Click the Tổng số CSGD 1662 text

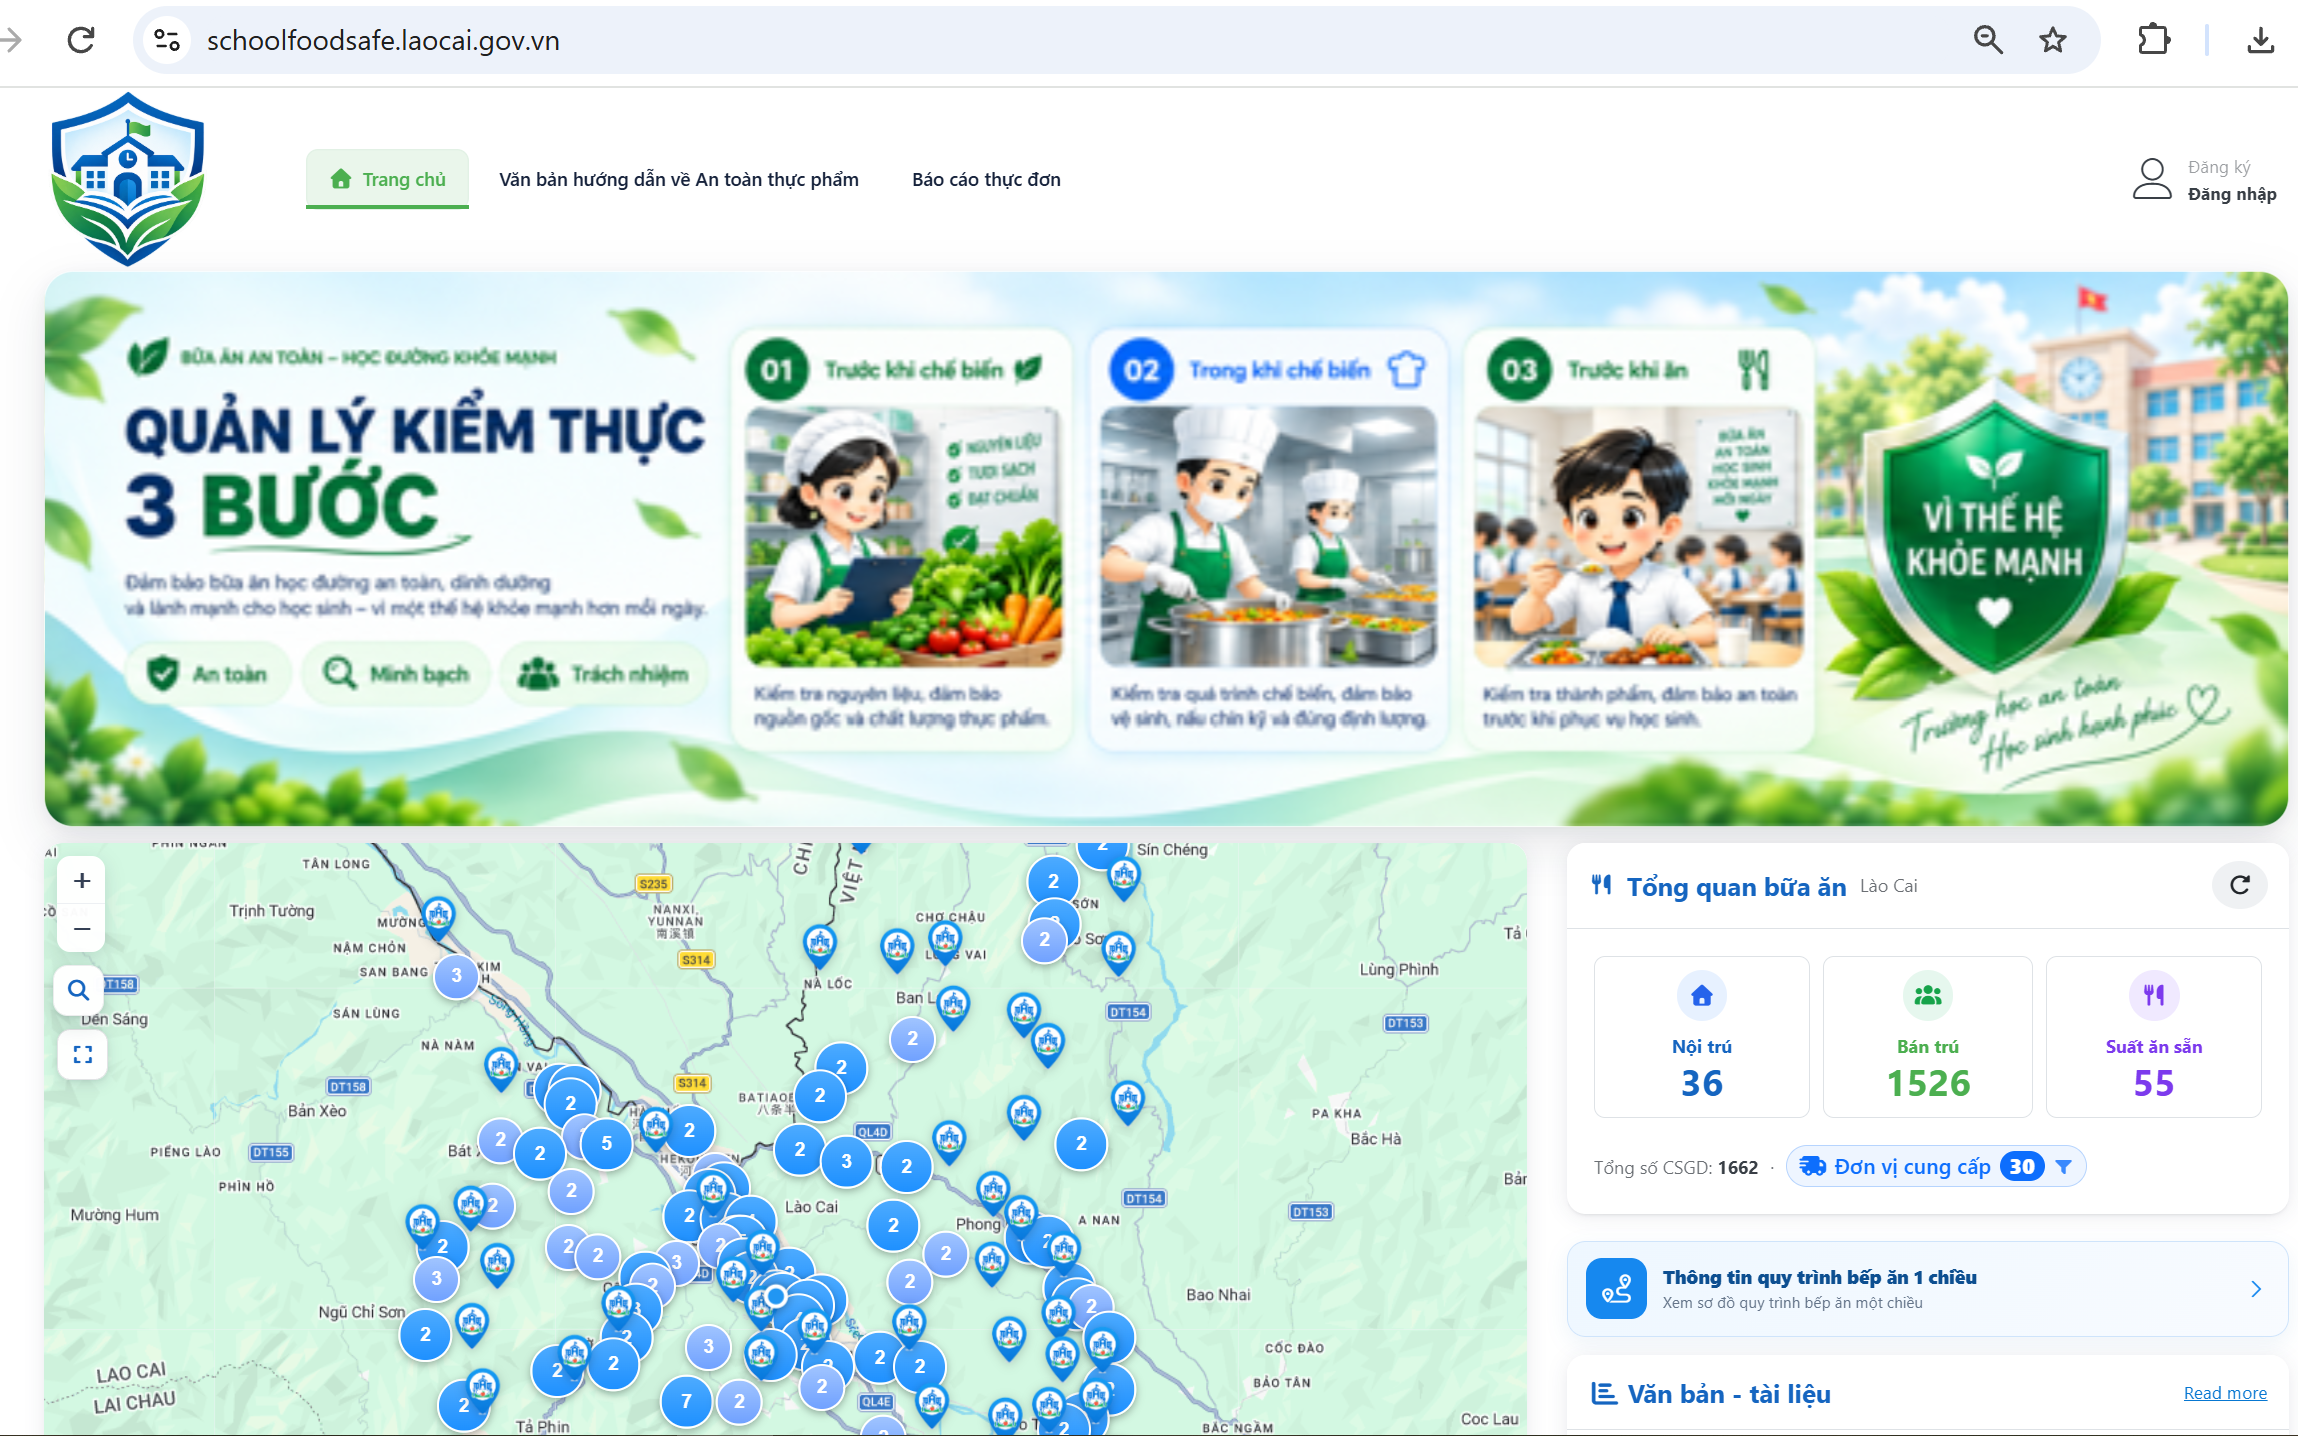(1676, 1168)
